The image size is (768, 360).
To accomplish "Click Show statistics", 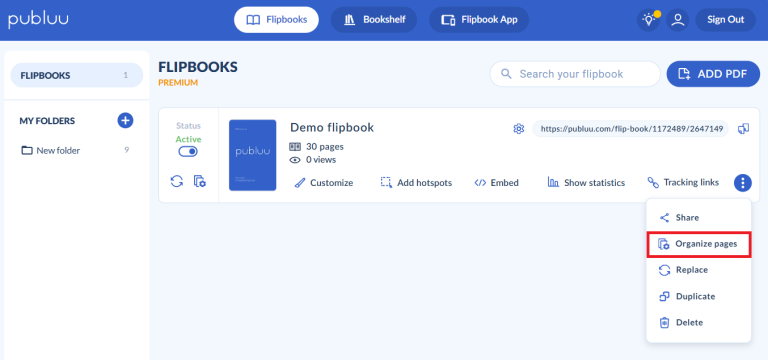I will 586,183.
